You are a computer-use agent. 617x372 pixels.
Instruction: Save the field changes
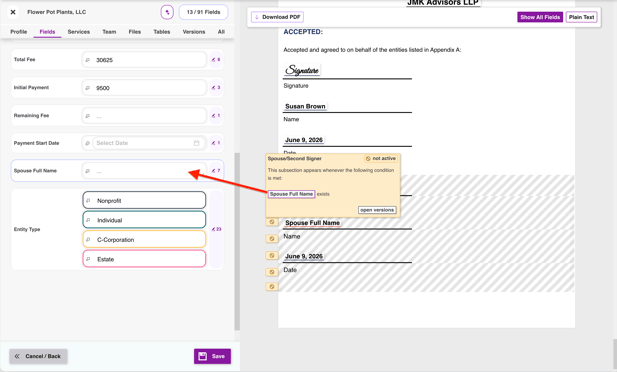(x=212, y=356)
